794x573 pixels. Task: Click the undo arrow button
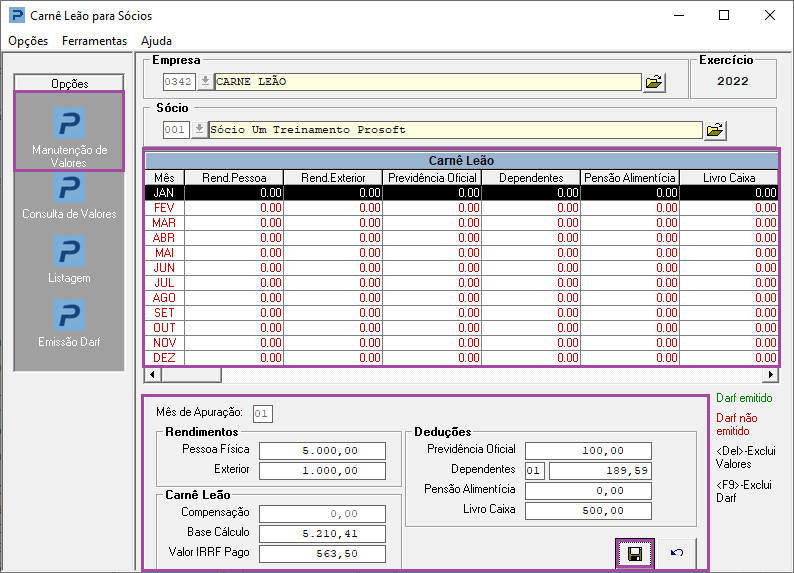pyautogui.click(x=677, y=553)
